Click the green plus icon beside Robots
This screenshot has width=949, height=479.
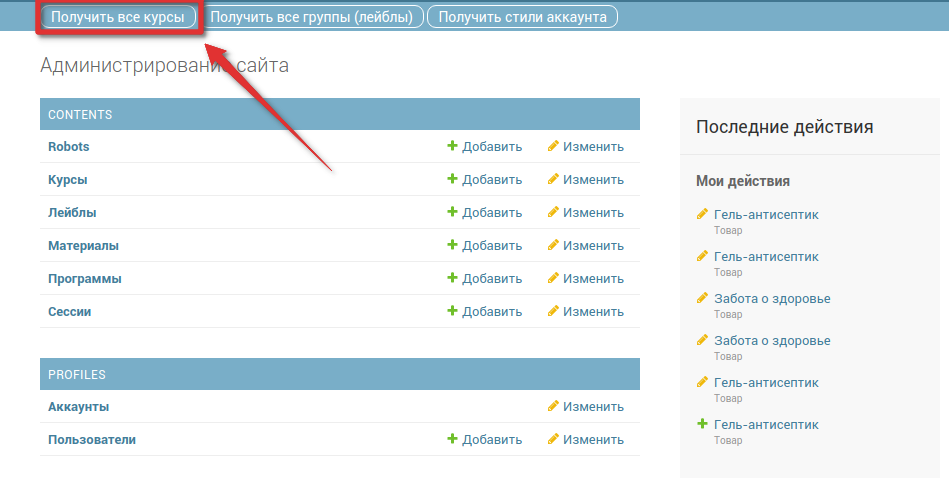[x=452, y=146]
